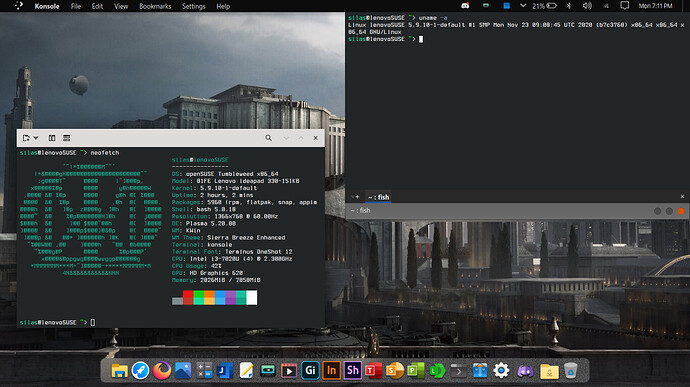Click the blue square tray icon
The image size is (690, 387).
[x=506, y=6]
